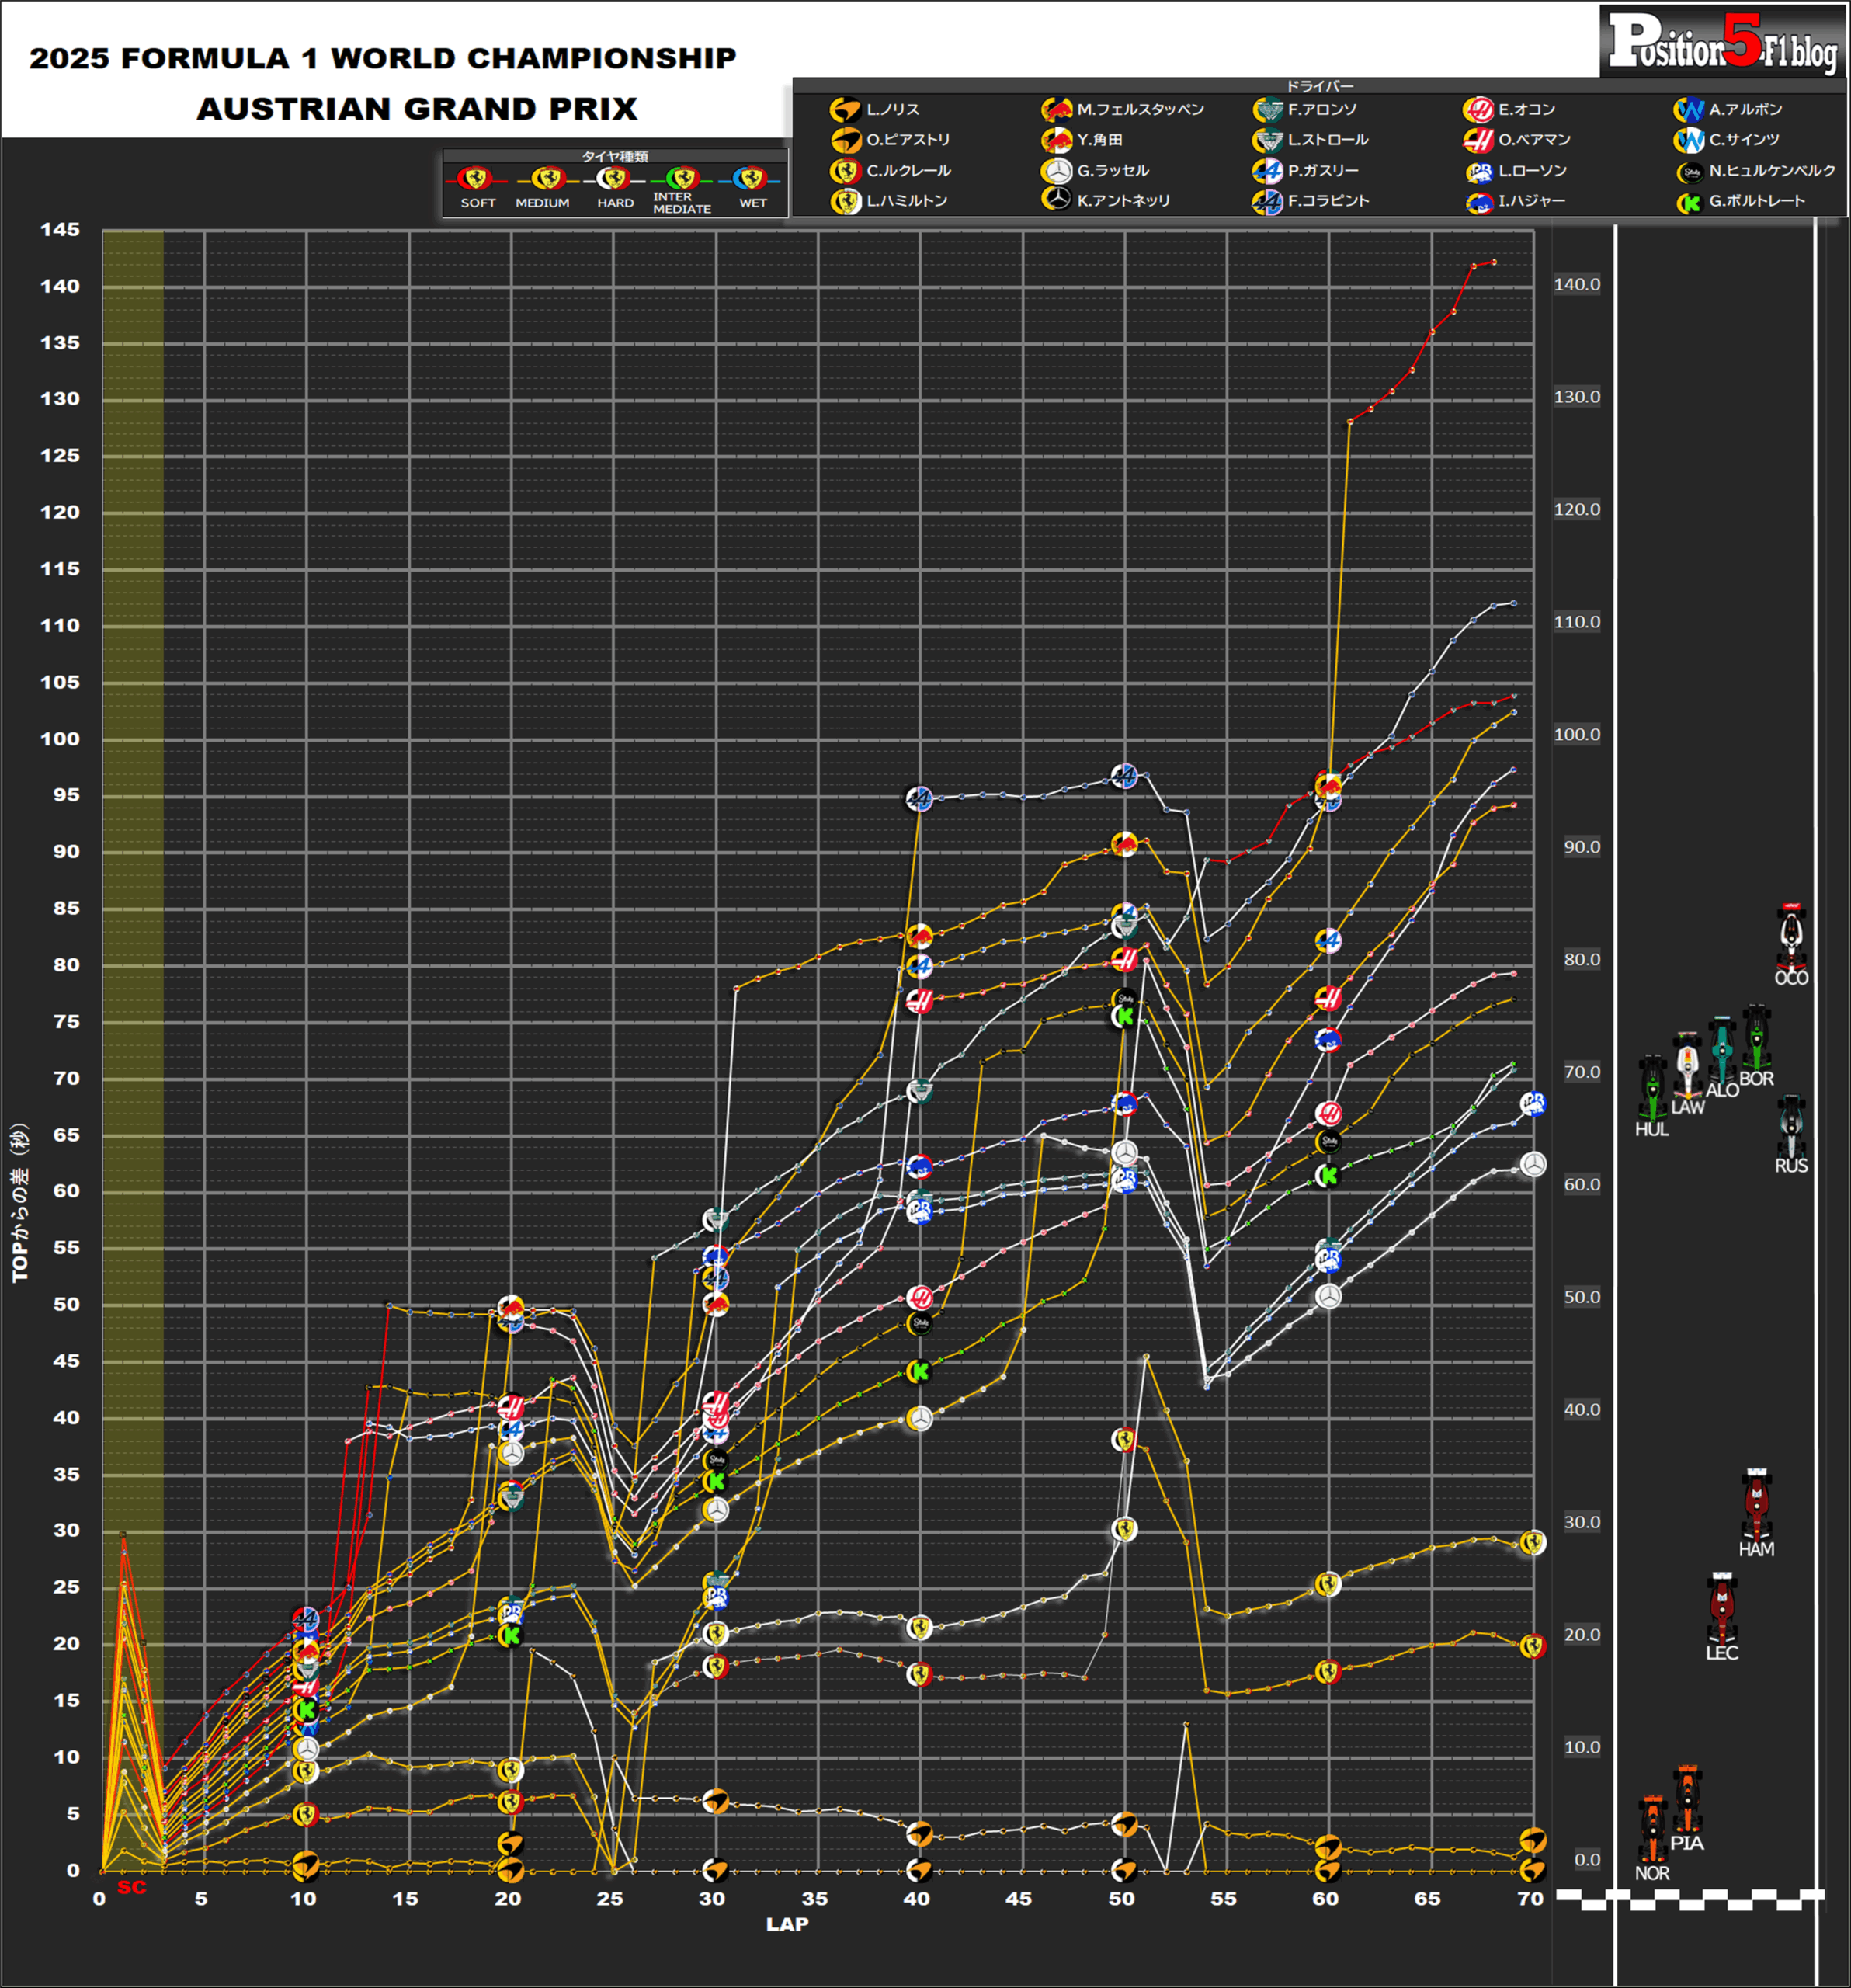Click the BOR car on finish graphic
The height and width of the screenshot is (1988, 1851).
coord(1757,1038)
